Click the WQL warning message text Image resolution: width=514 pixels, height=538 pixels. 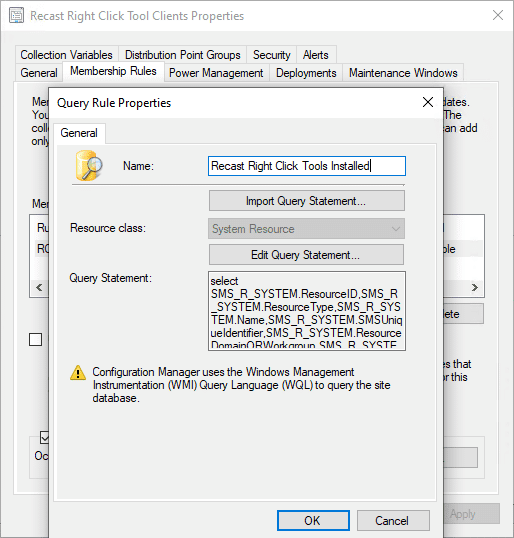pyautogui.click(x=241, y=385)
